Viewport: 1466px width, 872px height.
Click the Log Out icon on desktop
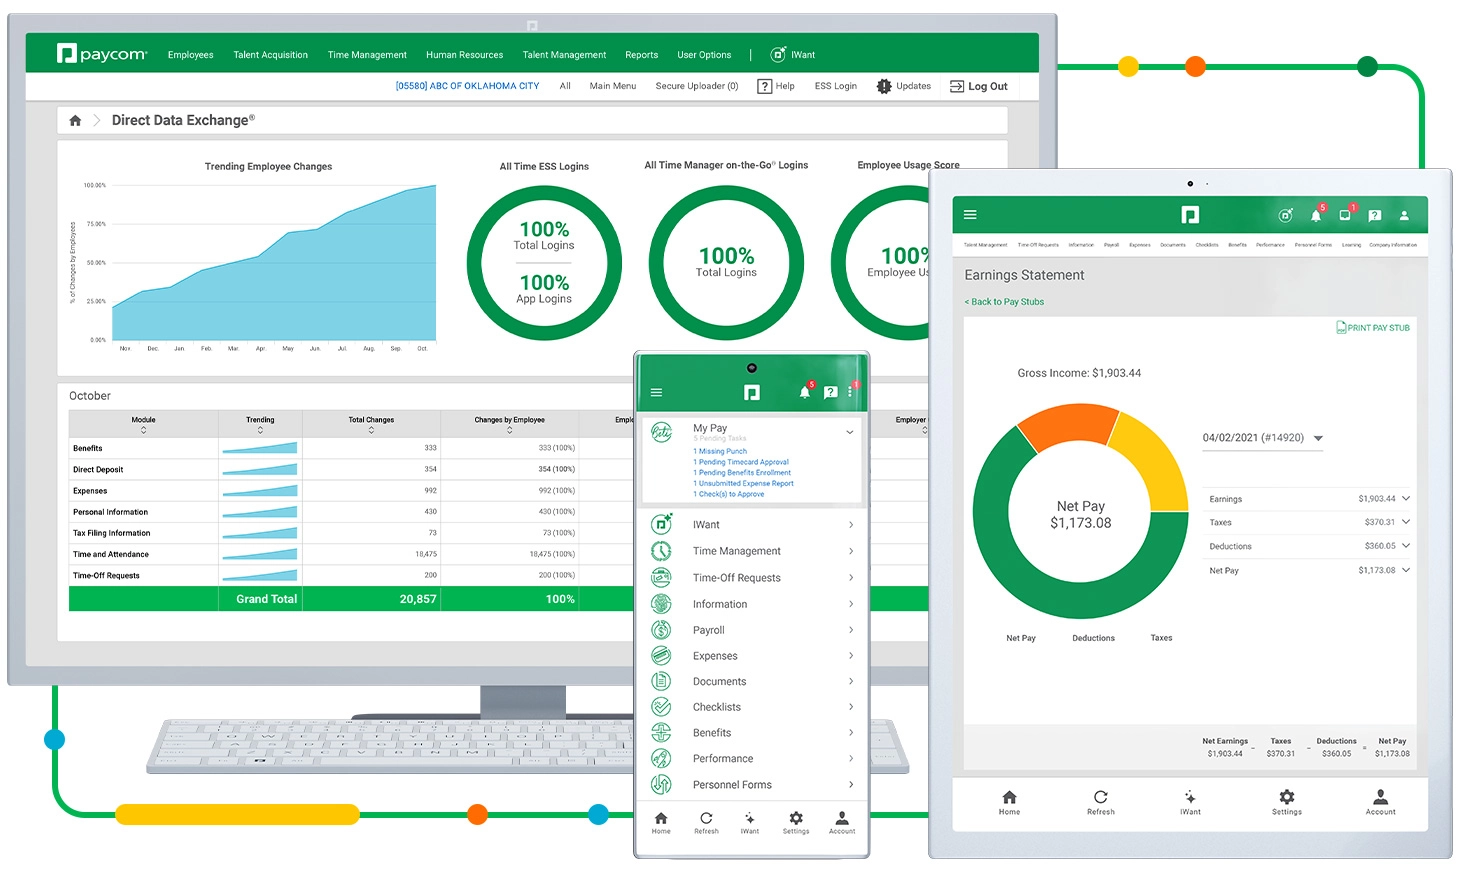957,86
